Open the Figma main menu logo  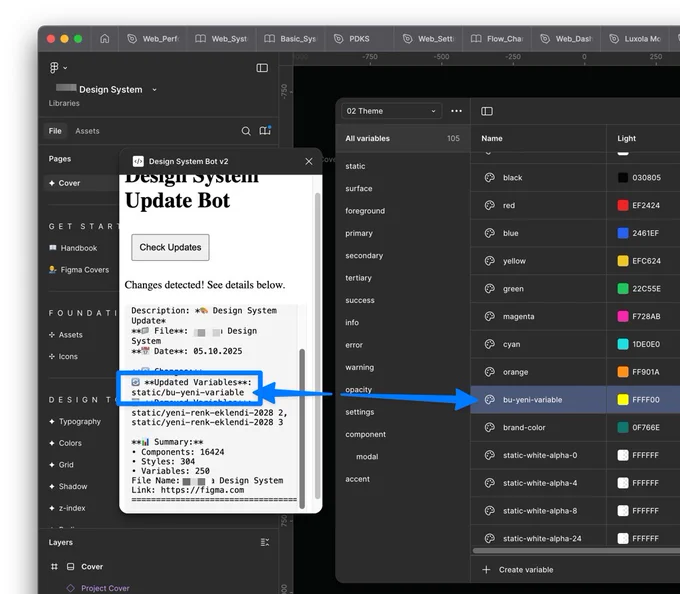point(54,68)
